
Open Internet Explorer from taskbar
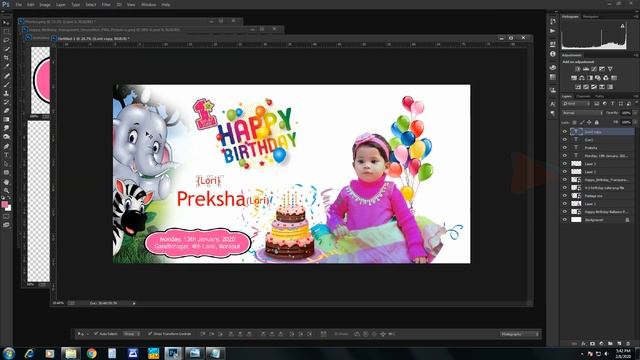[29, 353]
